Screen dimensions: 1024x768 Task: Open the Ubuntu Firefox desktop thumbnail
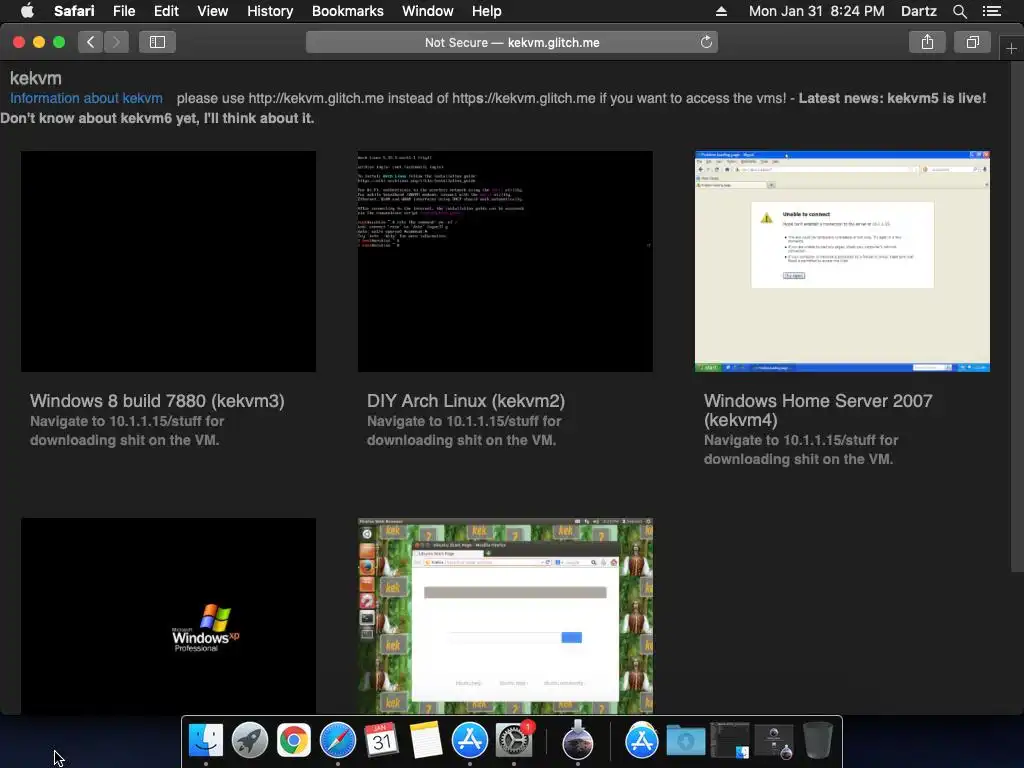[x=505, y=616]
